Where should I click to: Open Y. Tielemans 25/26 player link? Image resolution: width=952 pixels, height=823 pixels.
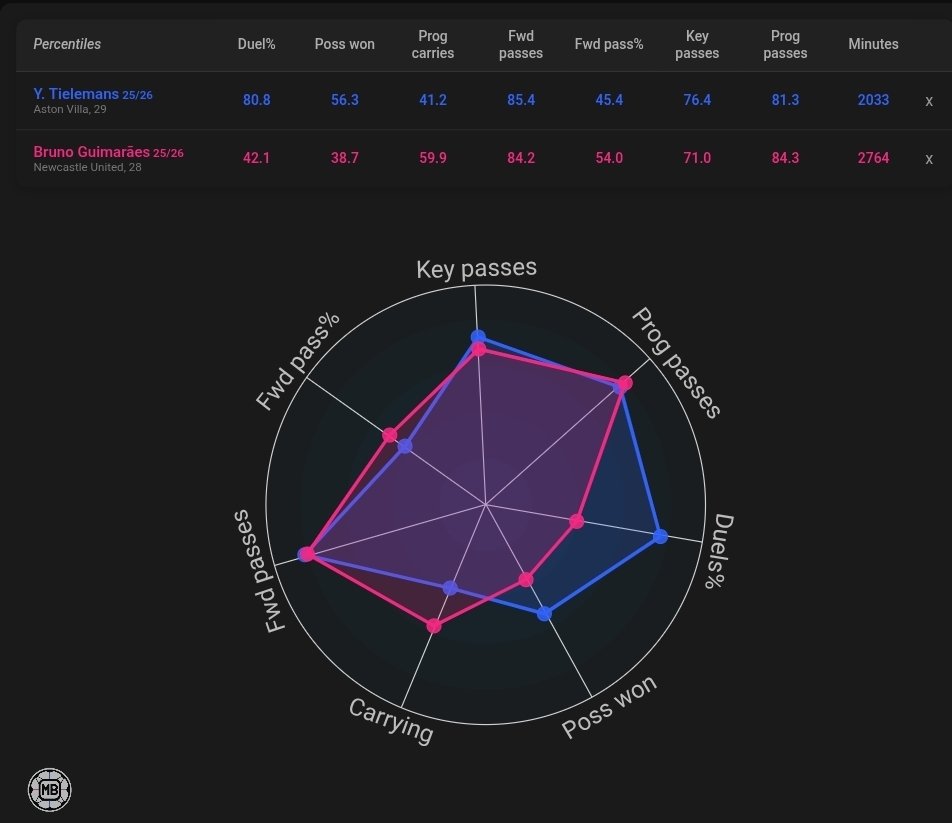tap(93, 94)
